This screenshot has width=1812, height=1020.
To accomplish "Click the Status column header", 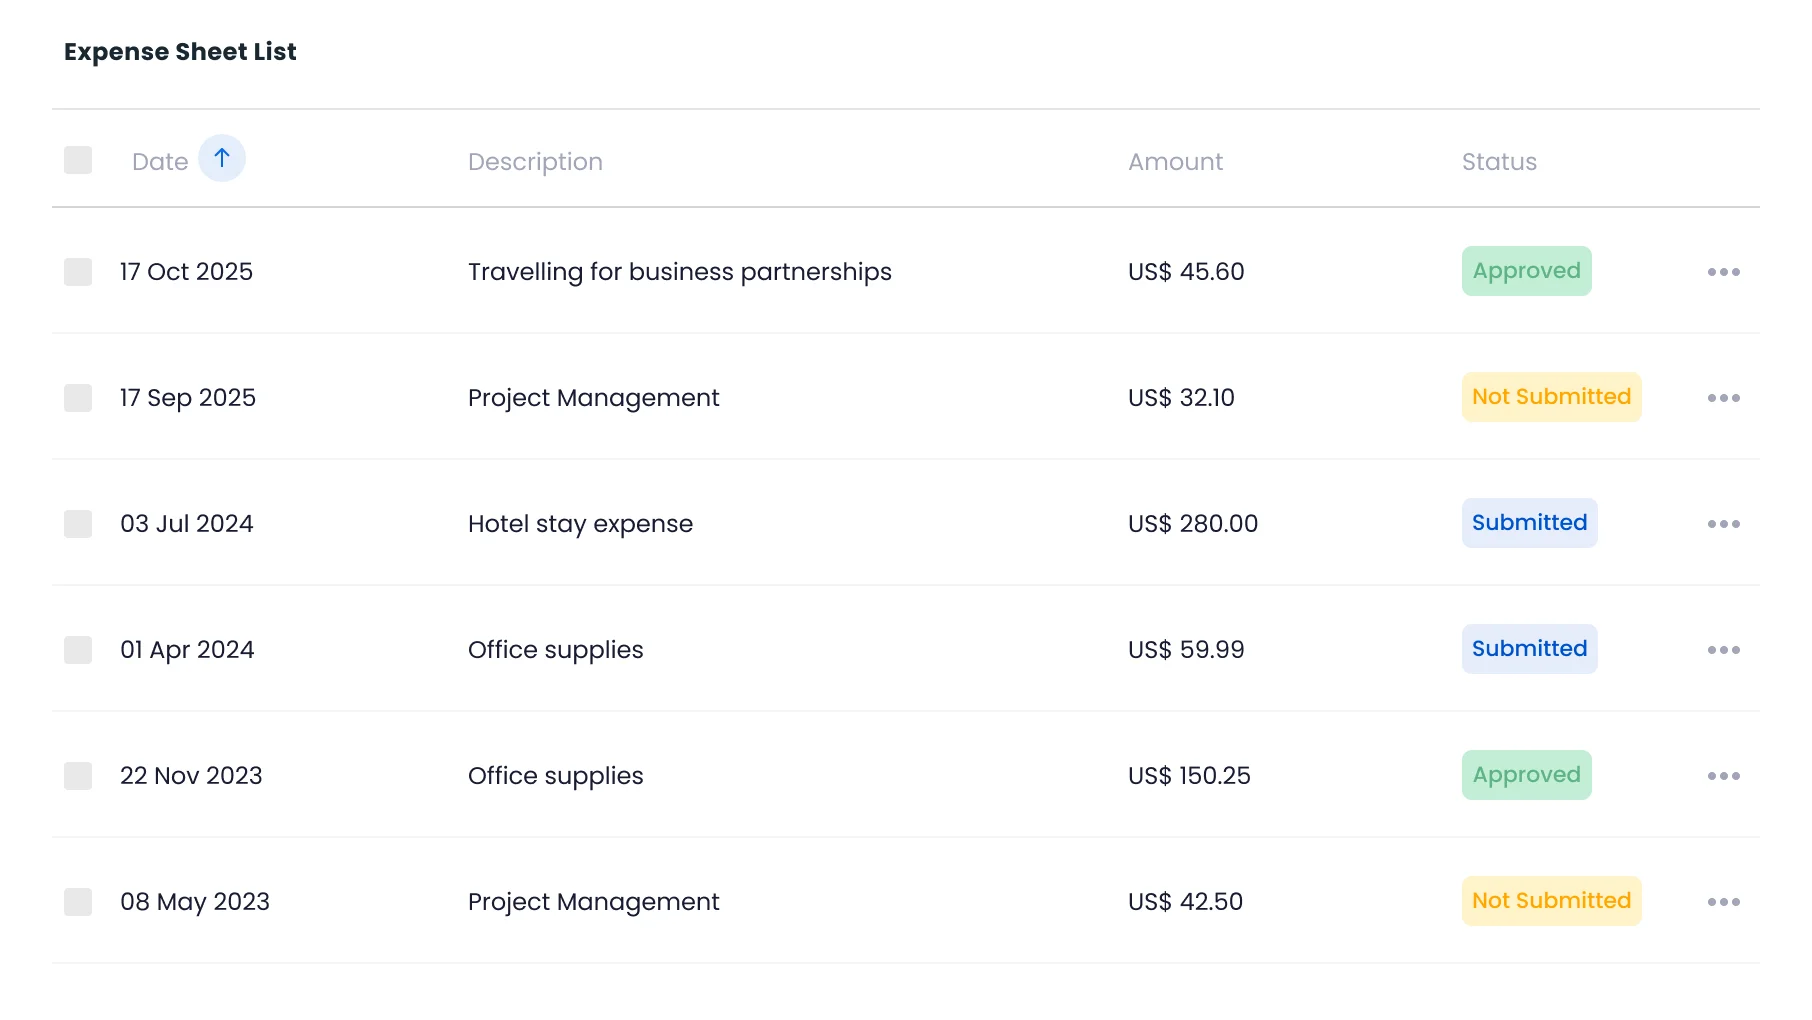I will coord(1499,162).
